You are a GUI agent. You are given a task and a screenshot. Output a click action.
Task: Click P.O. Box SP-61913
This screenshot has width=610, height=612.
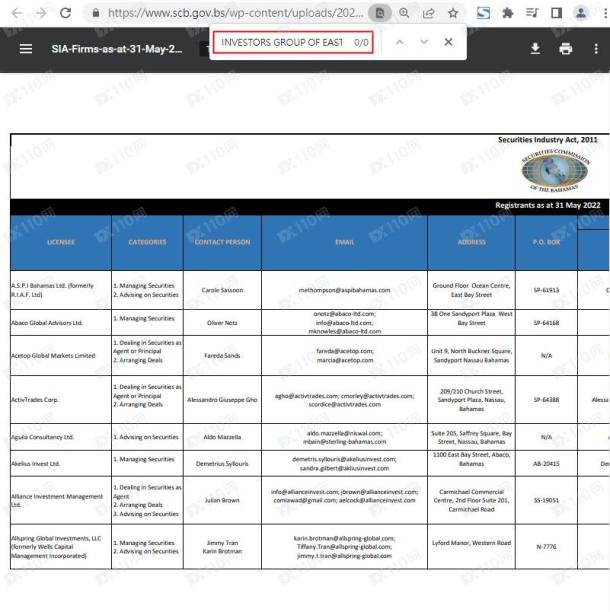tap(546, 290)
